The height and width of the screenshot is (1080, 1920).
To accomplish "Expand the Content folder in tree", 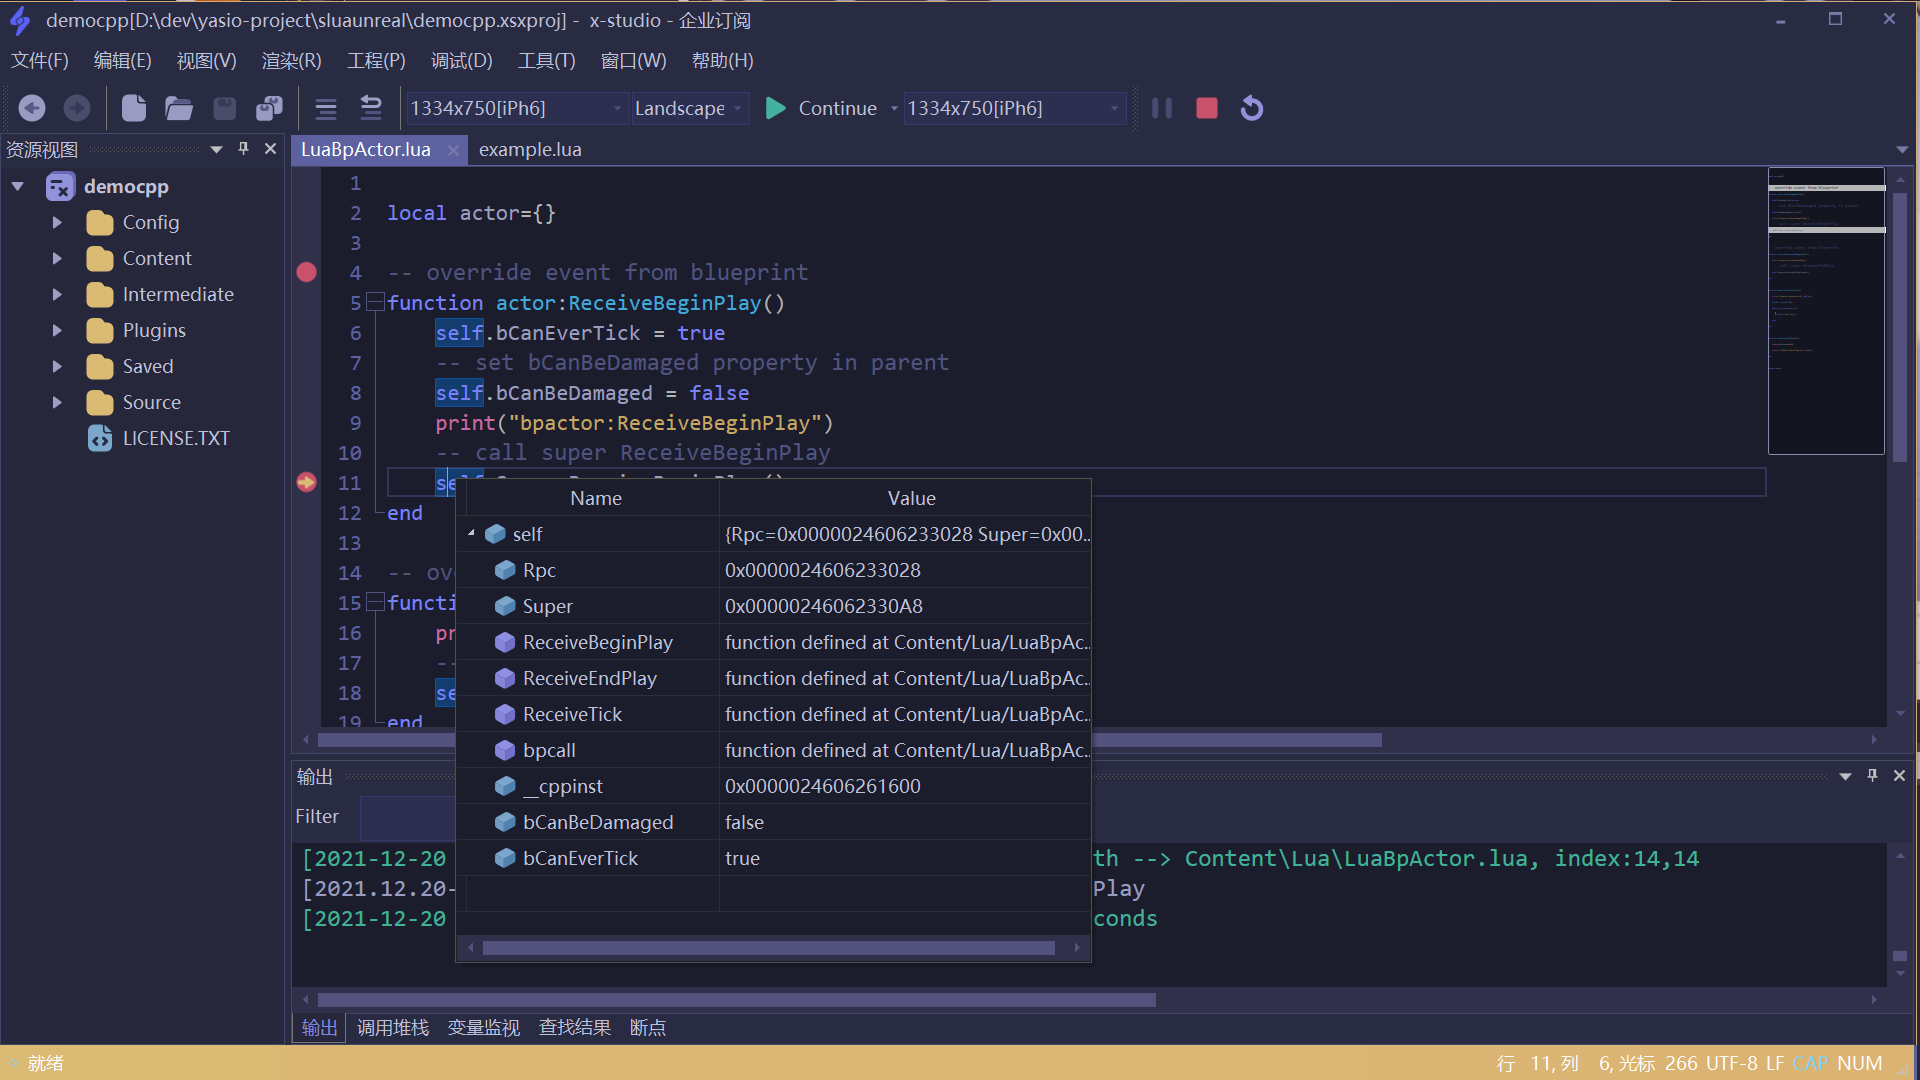I will tap(57, 258).
